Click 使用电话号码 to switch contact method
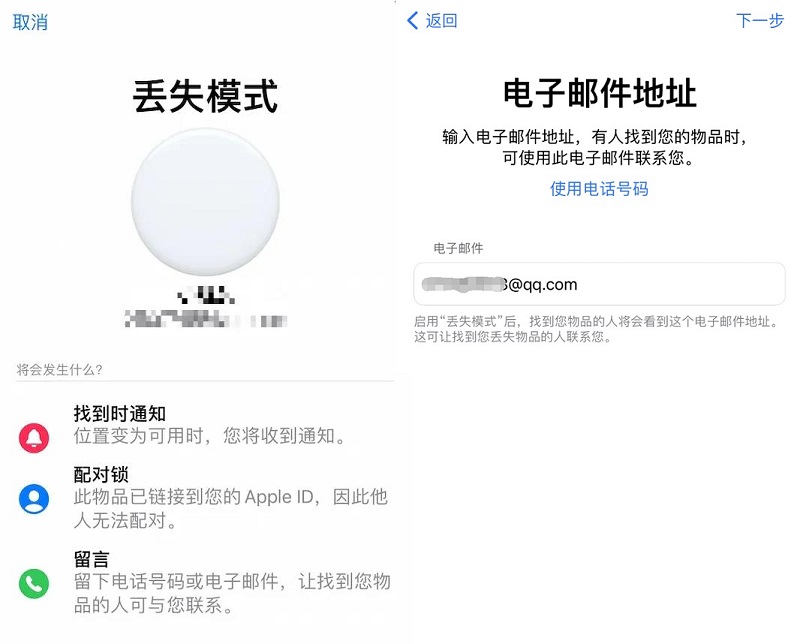 coord(599,186)
